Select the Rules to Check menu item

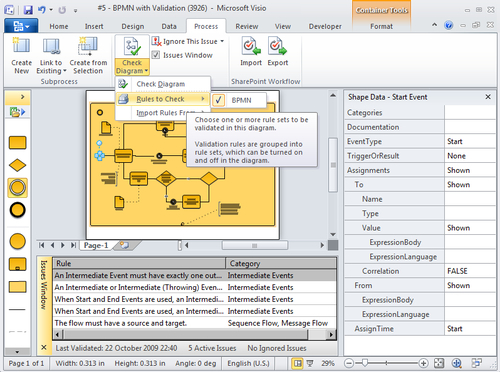[x=163, y=99]
